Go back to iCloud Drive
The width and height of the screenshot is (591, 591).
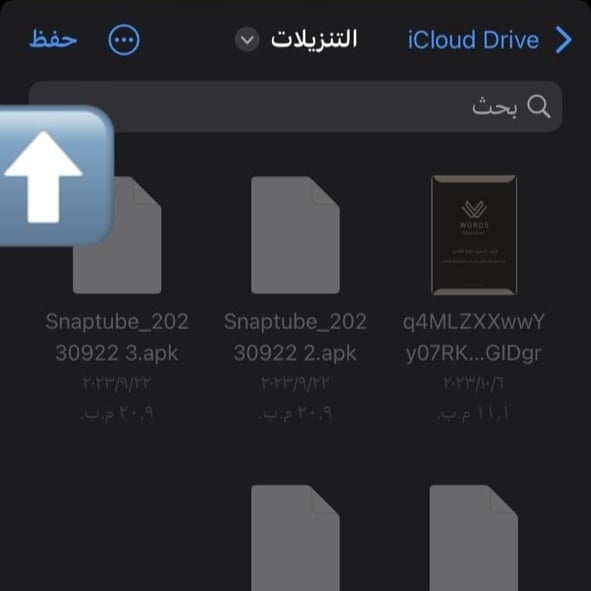(473, 40)
